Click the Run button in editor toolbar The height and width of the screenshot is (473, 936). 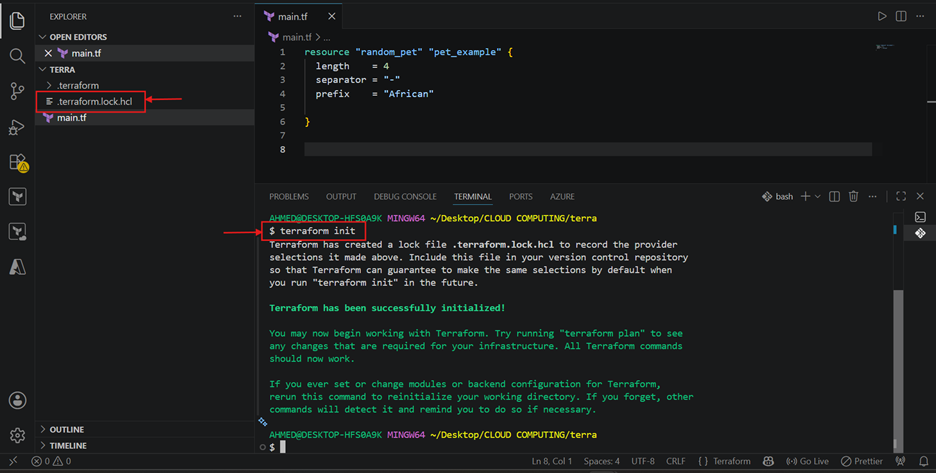[882, 16]
